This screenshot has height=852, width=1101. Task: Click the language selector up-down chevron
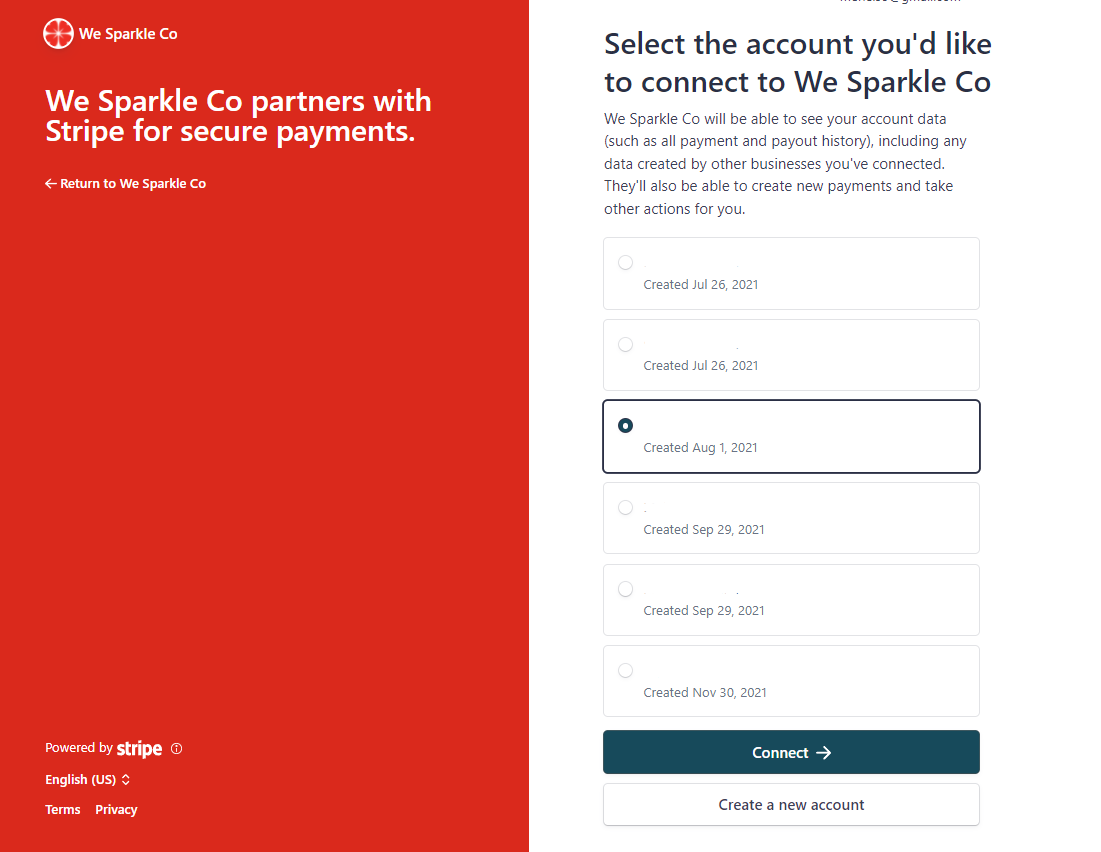(x=126, y=780)
